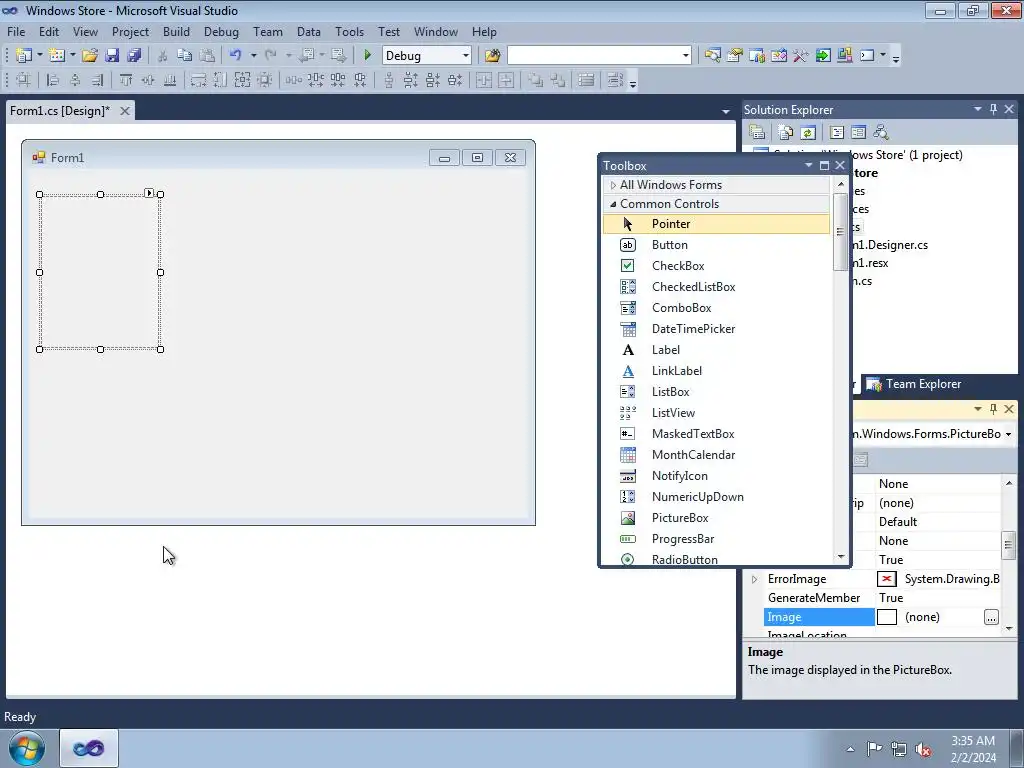The width and height of the screenshot is (1024, 768).
Task: Select the GenerateMember property row
Action: (882, 598)
